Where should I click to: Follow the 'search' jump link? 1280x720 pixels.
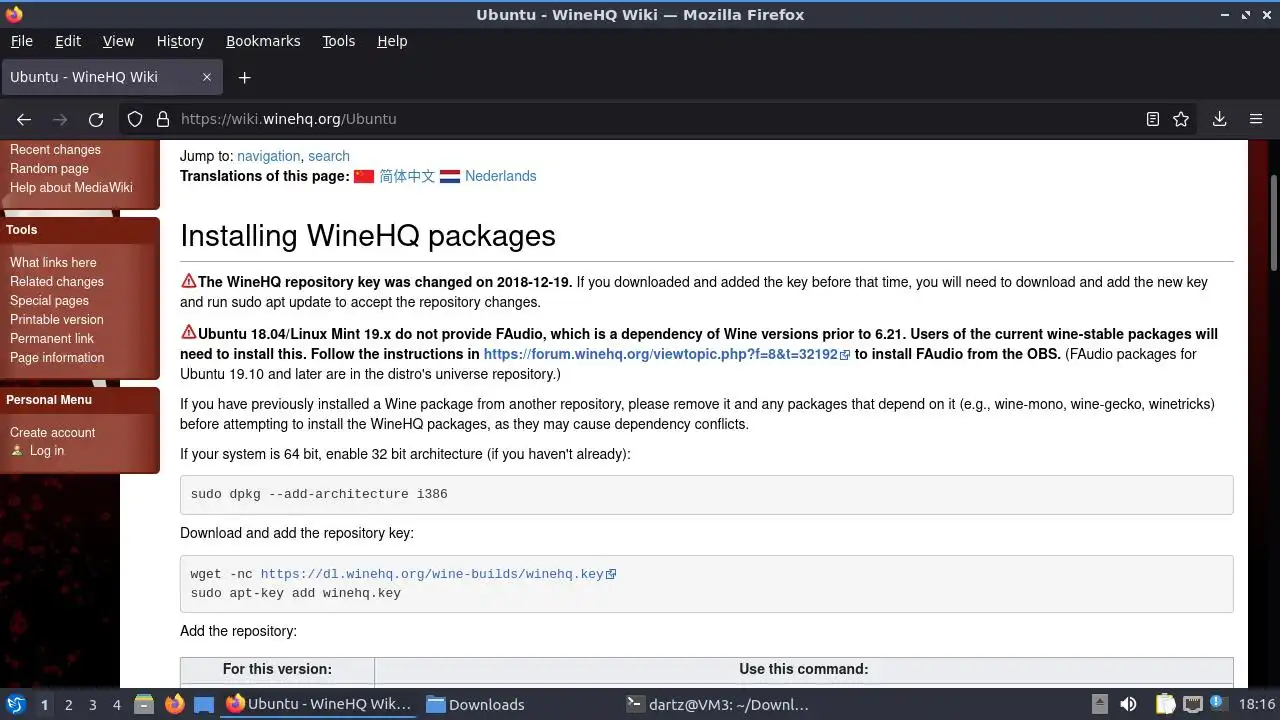pyautogui.click(x=329, y=156)
